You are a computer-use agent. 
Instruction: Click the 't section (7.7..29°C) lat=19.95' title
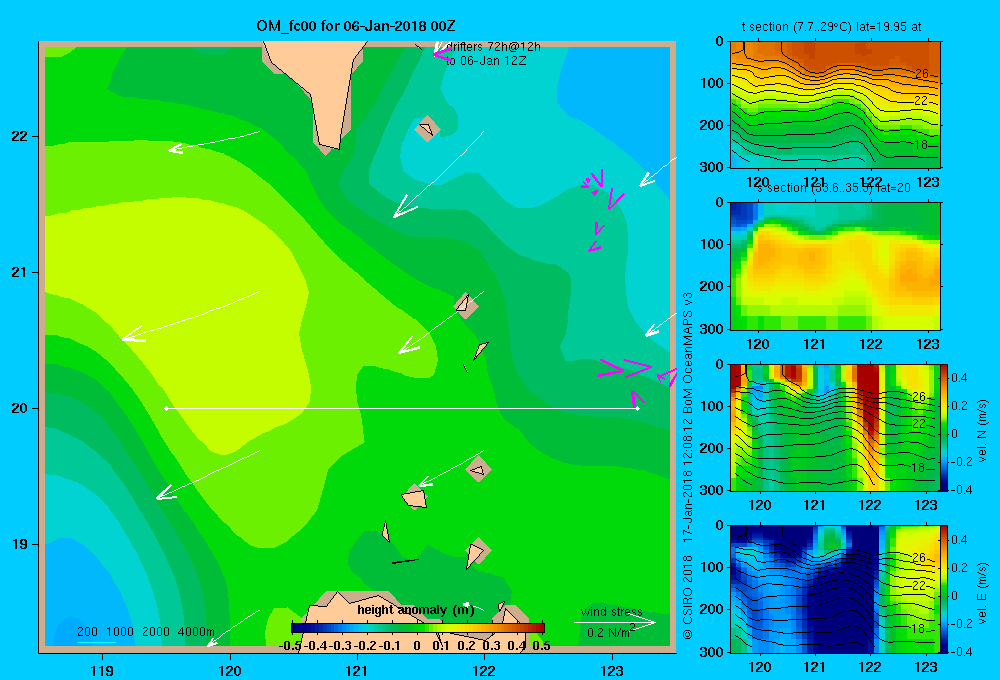pyautogui.click(x=831, y=27)
